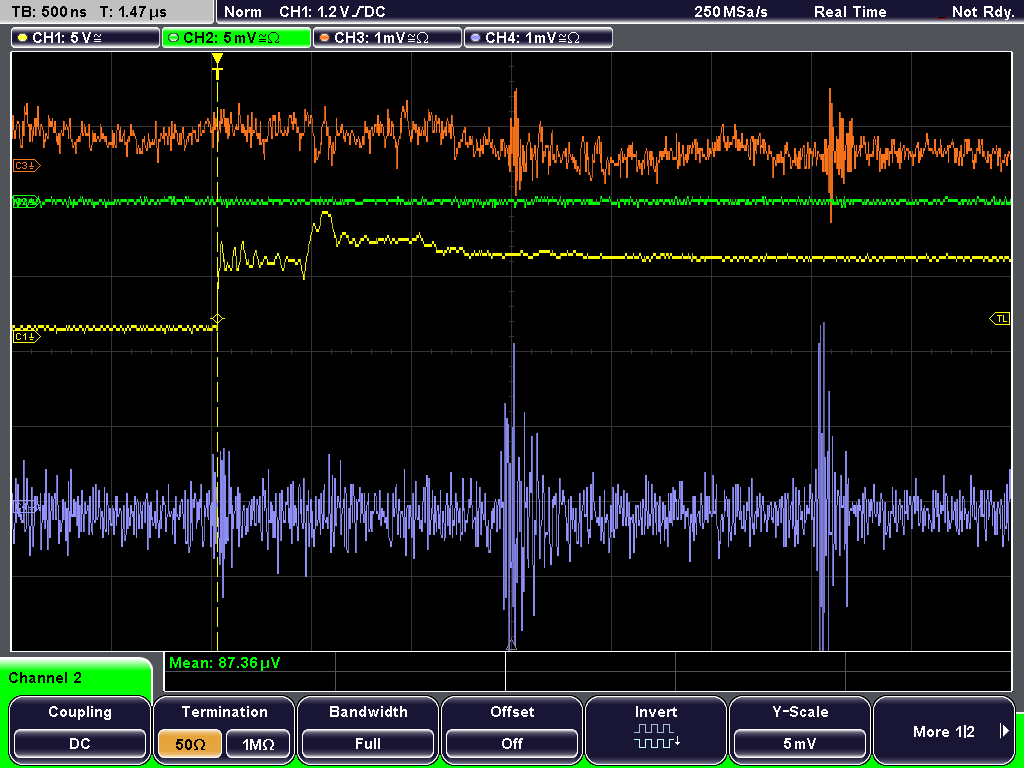Click the C3 ground level marker
This screenshot has height=768, width=1024.
coord(27,166)
